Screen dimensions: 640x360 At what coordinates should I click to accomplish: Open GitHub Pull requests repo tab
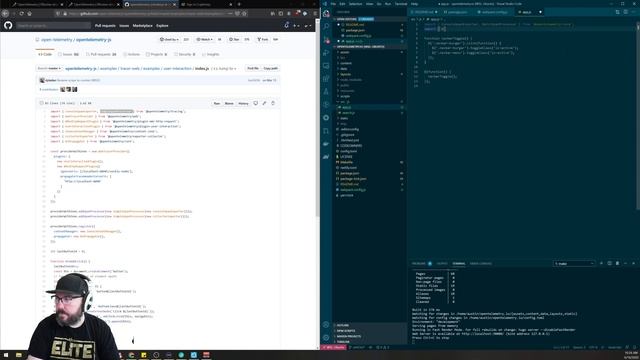[101, 54]
